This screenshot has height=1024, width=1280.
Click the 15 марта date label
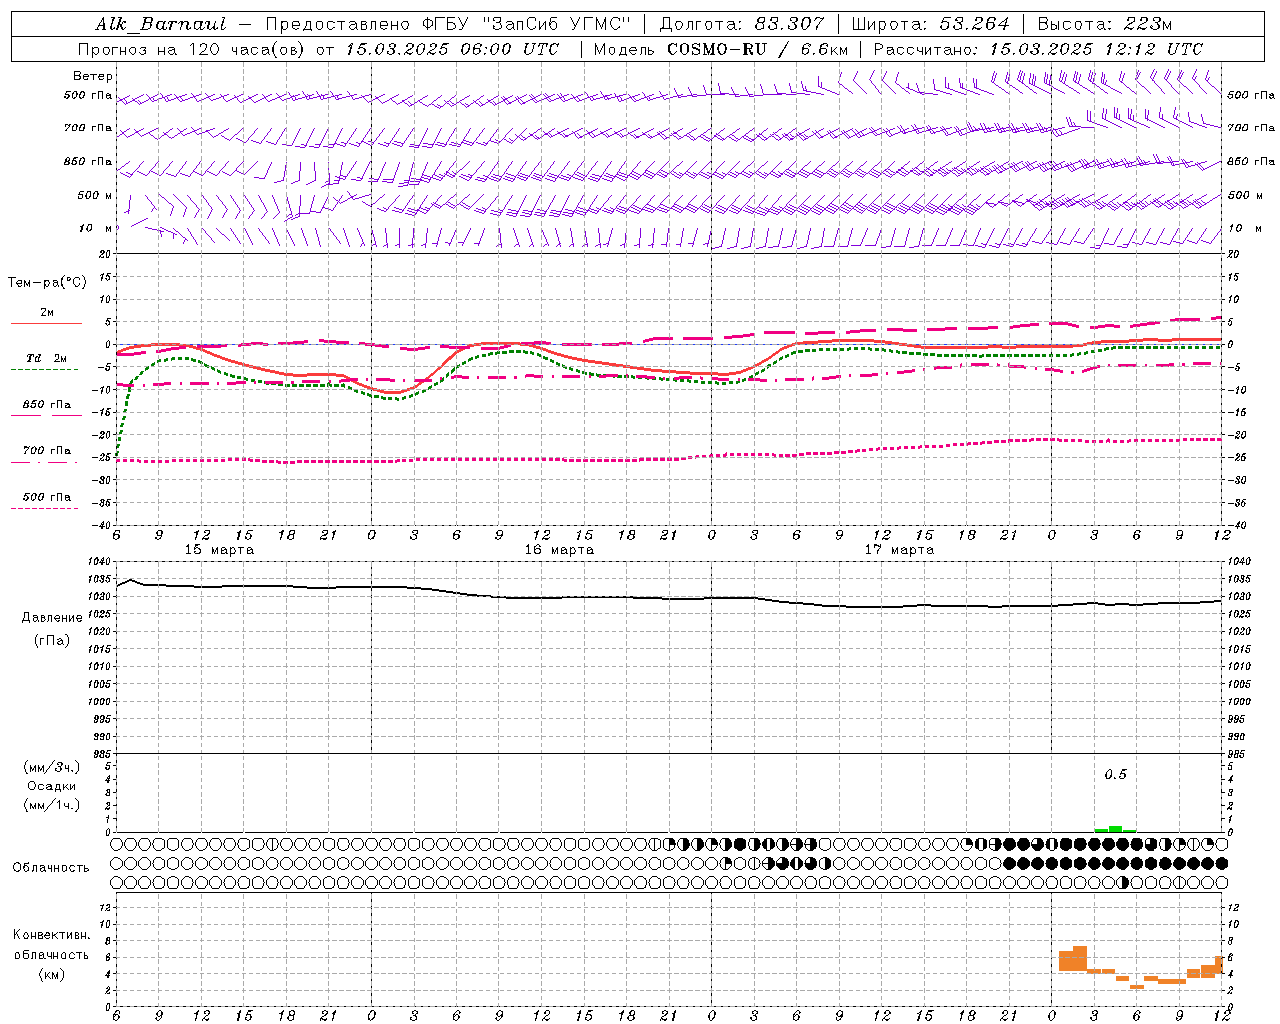[219, 550]
